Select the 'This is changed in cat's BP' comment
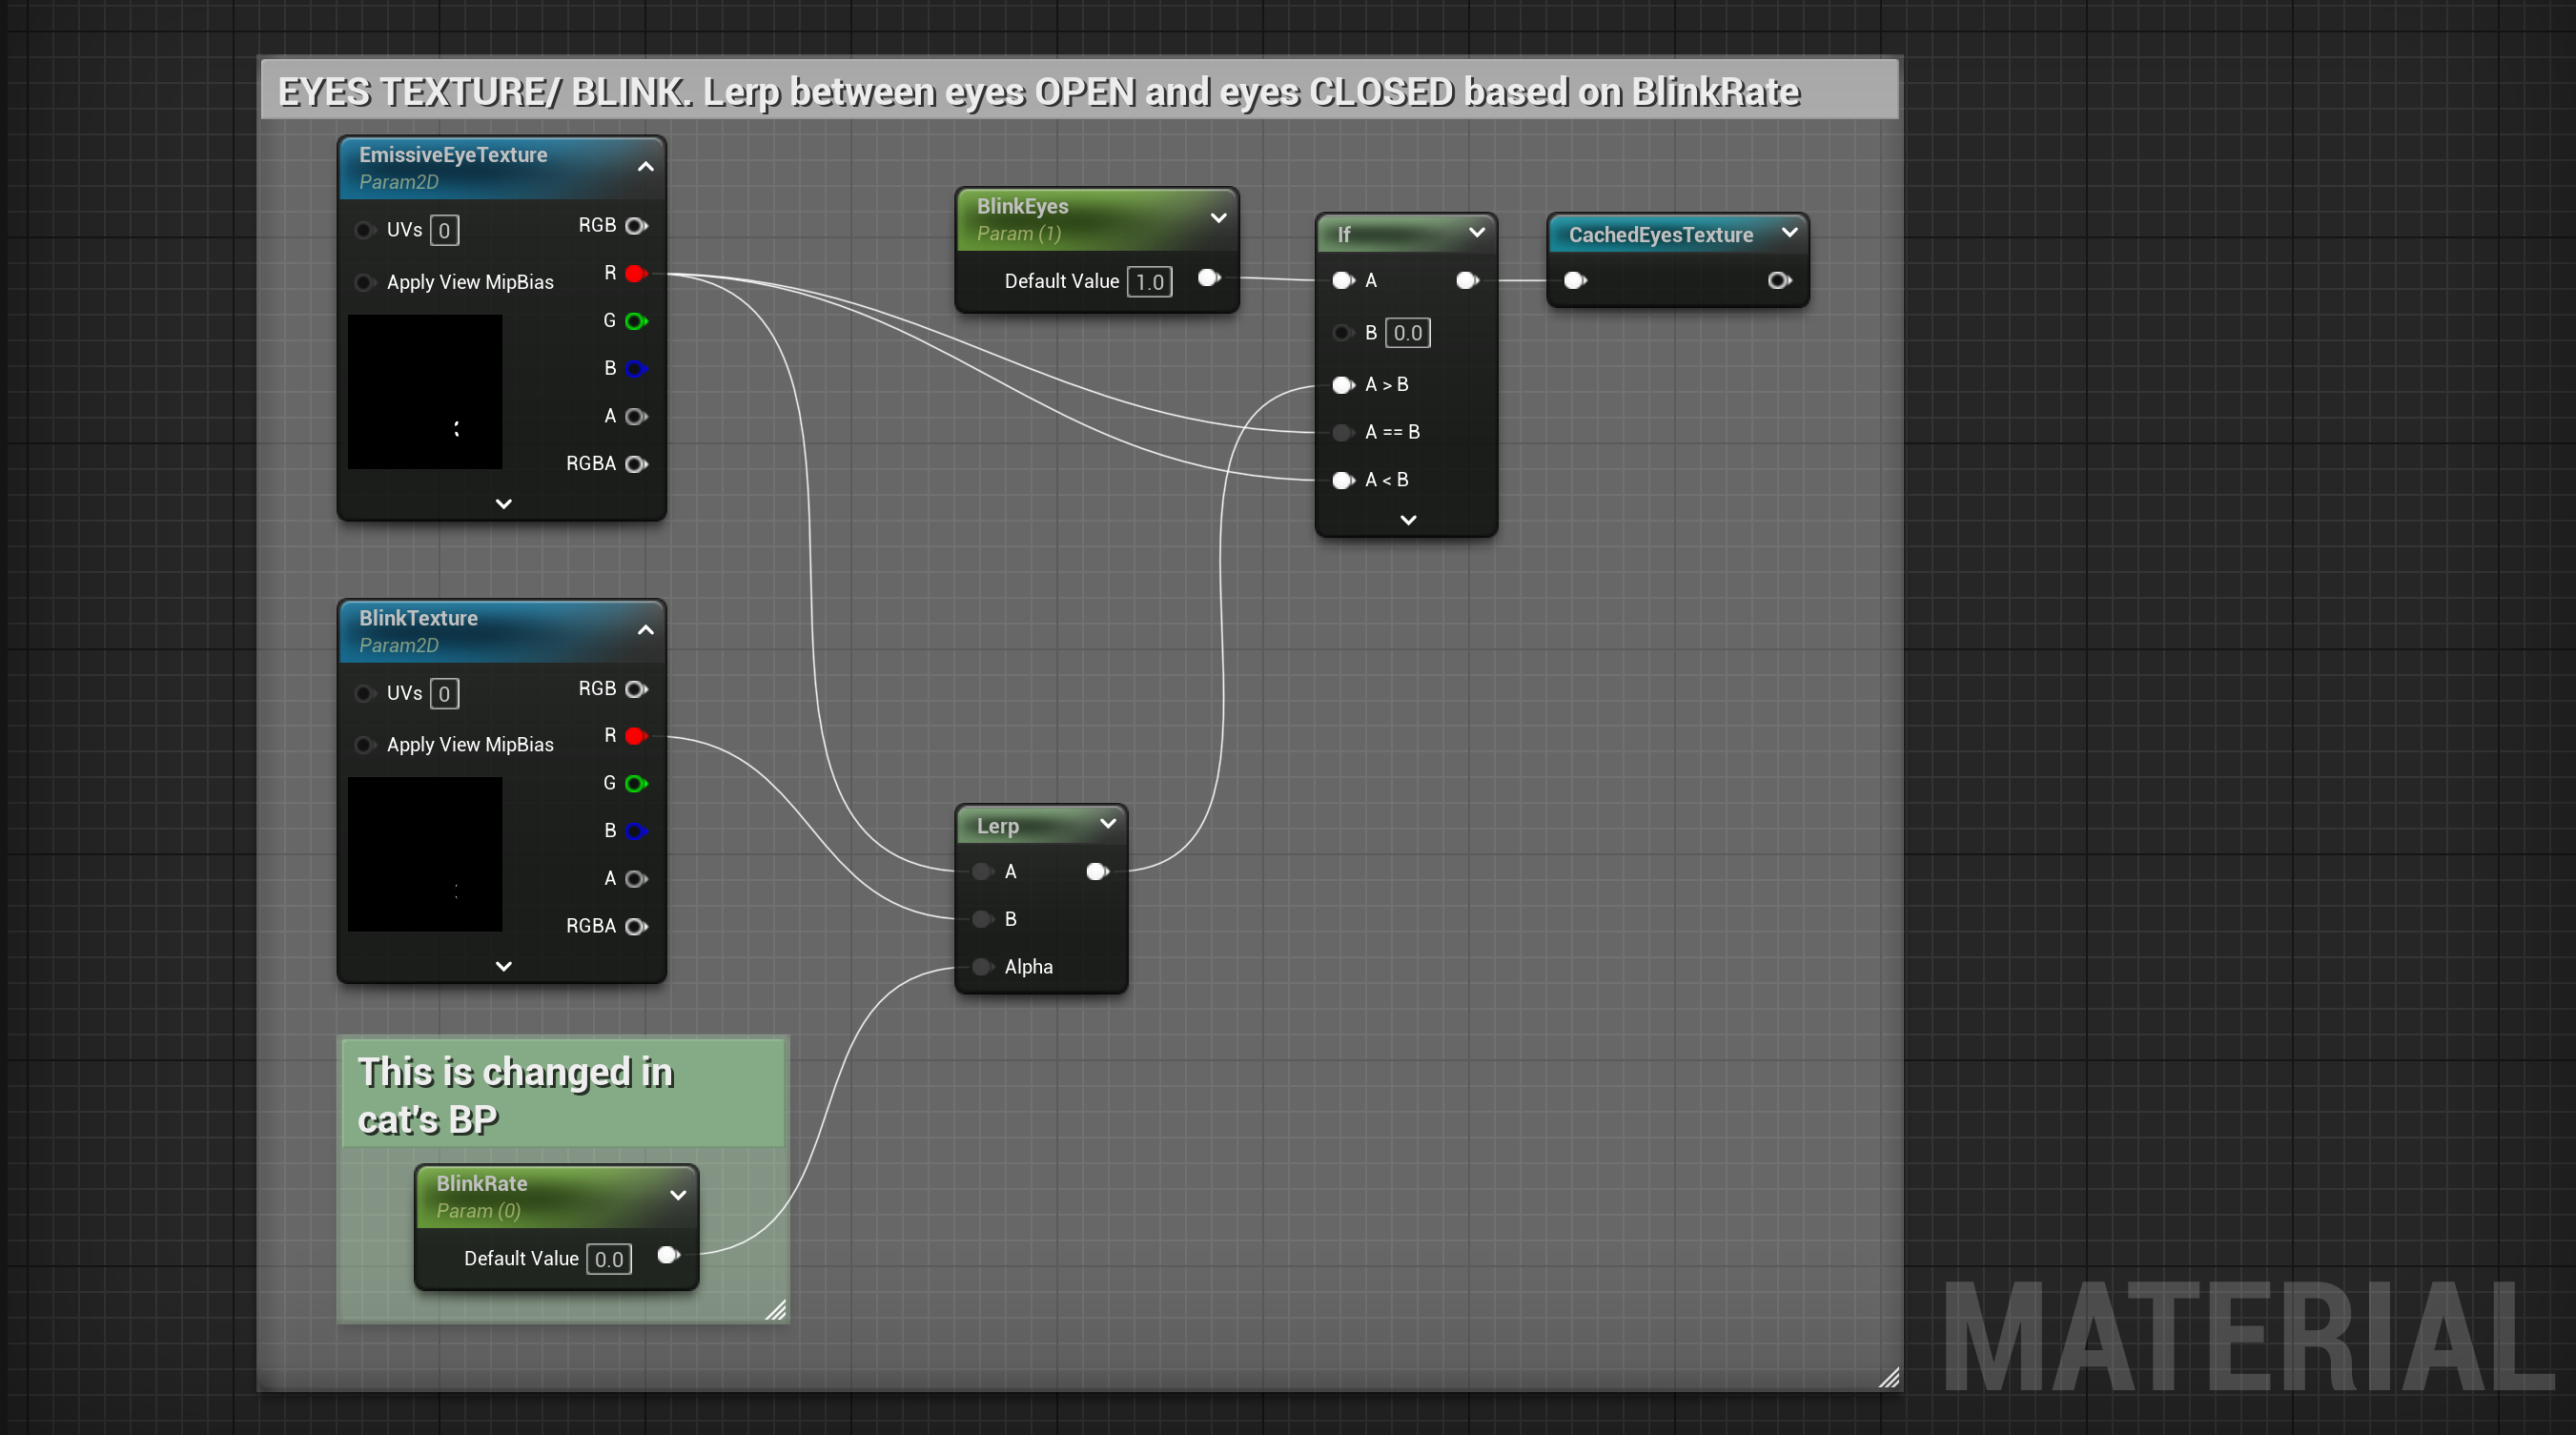Viewport: 2576px width, 1435px height. [x=563, y=1093]
